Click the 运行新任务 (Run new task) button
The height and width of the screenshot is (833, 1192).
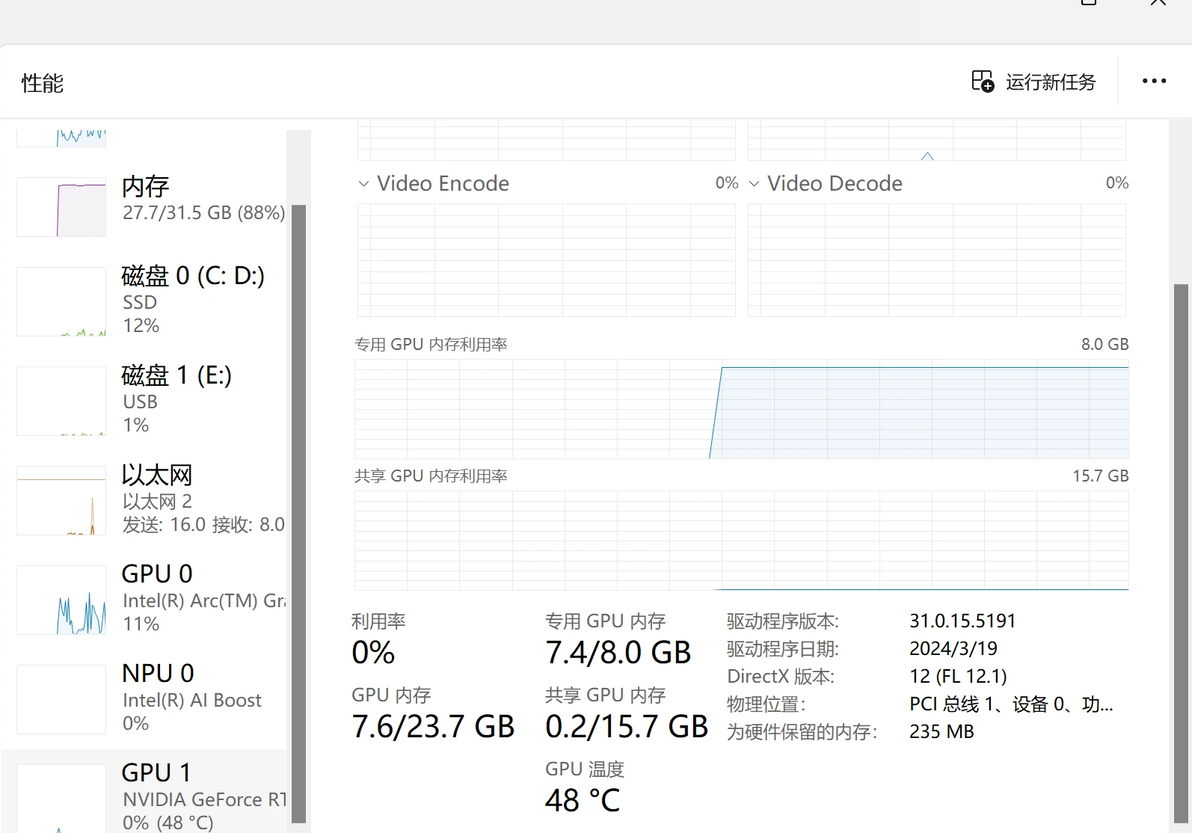[1034, 82]
